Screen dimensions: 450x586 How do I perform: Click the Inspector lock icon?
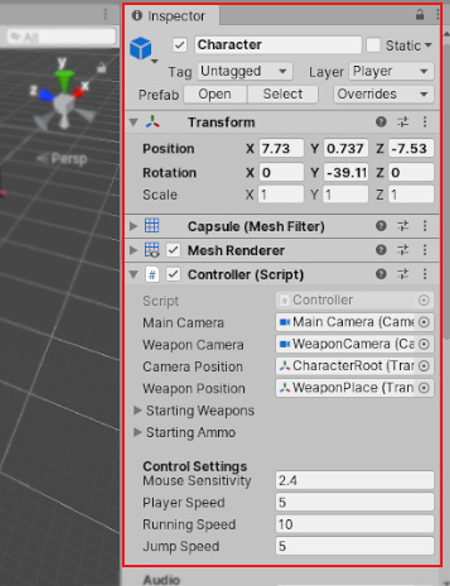[420, 15]
